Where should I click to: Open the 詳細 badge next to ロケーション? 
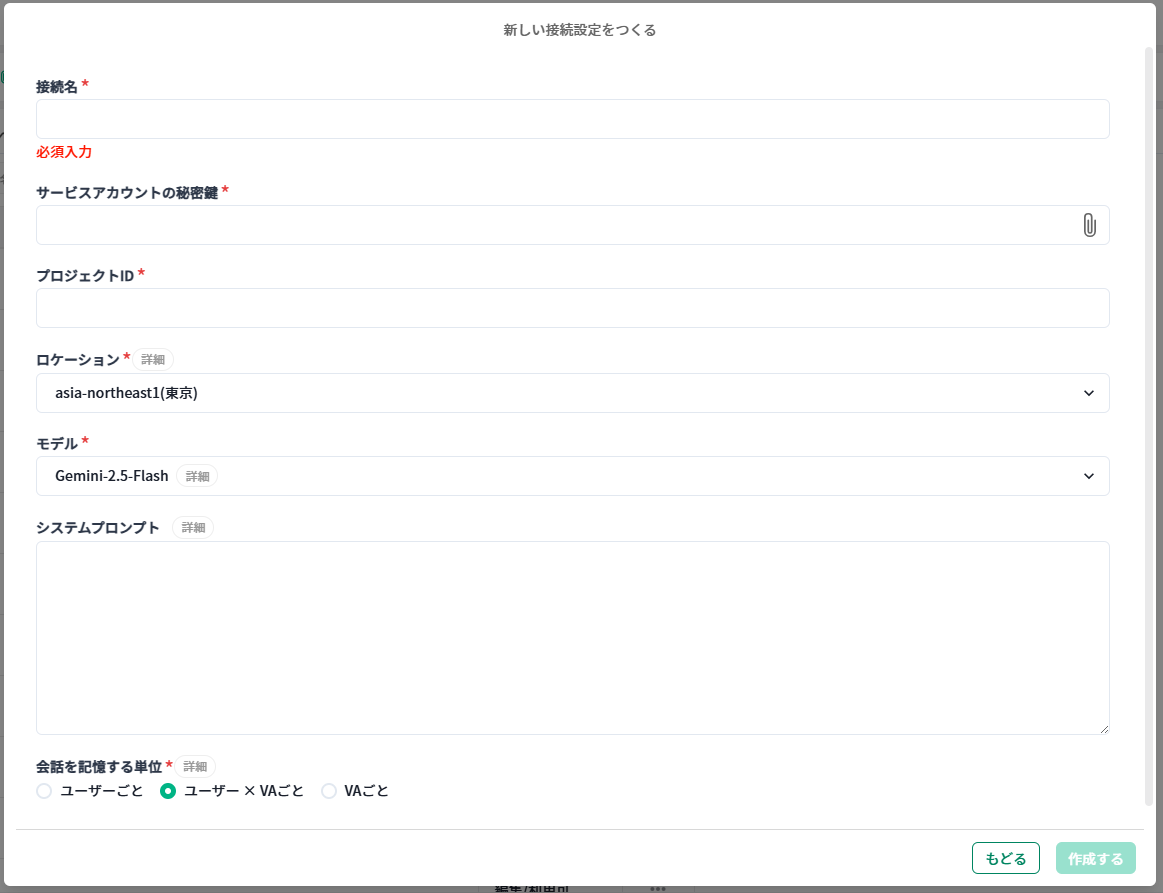153,359
